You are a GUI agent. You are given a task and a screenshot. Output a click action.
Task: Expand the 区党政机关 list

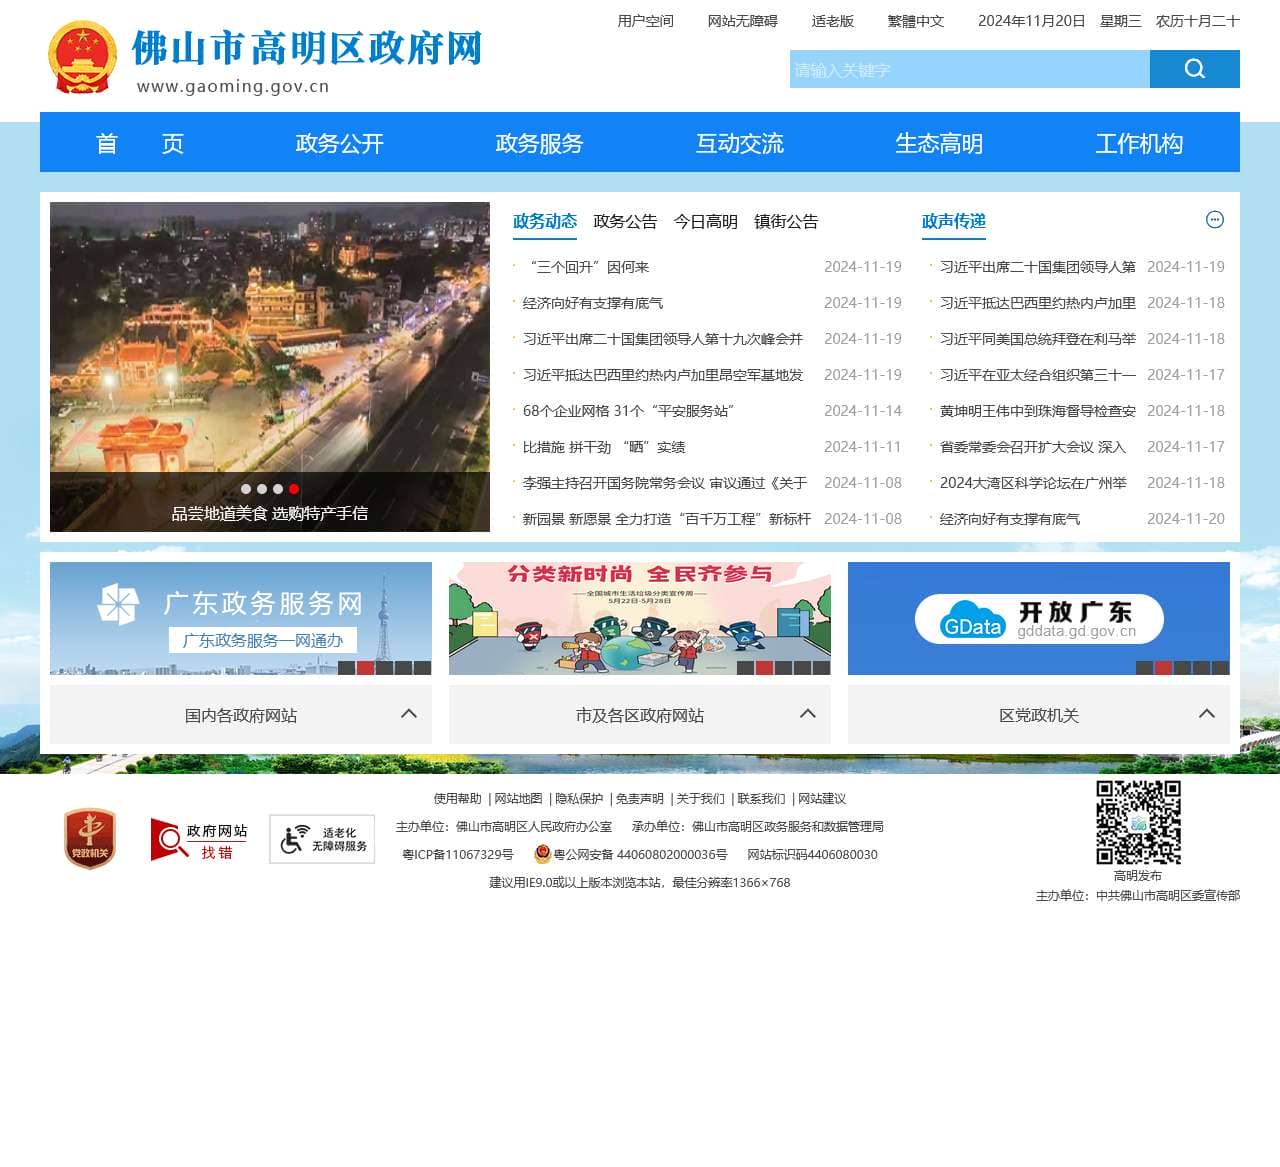[x=1039, y=715]
